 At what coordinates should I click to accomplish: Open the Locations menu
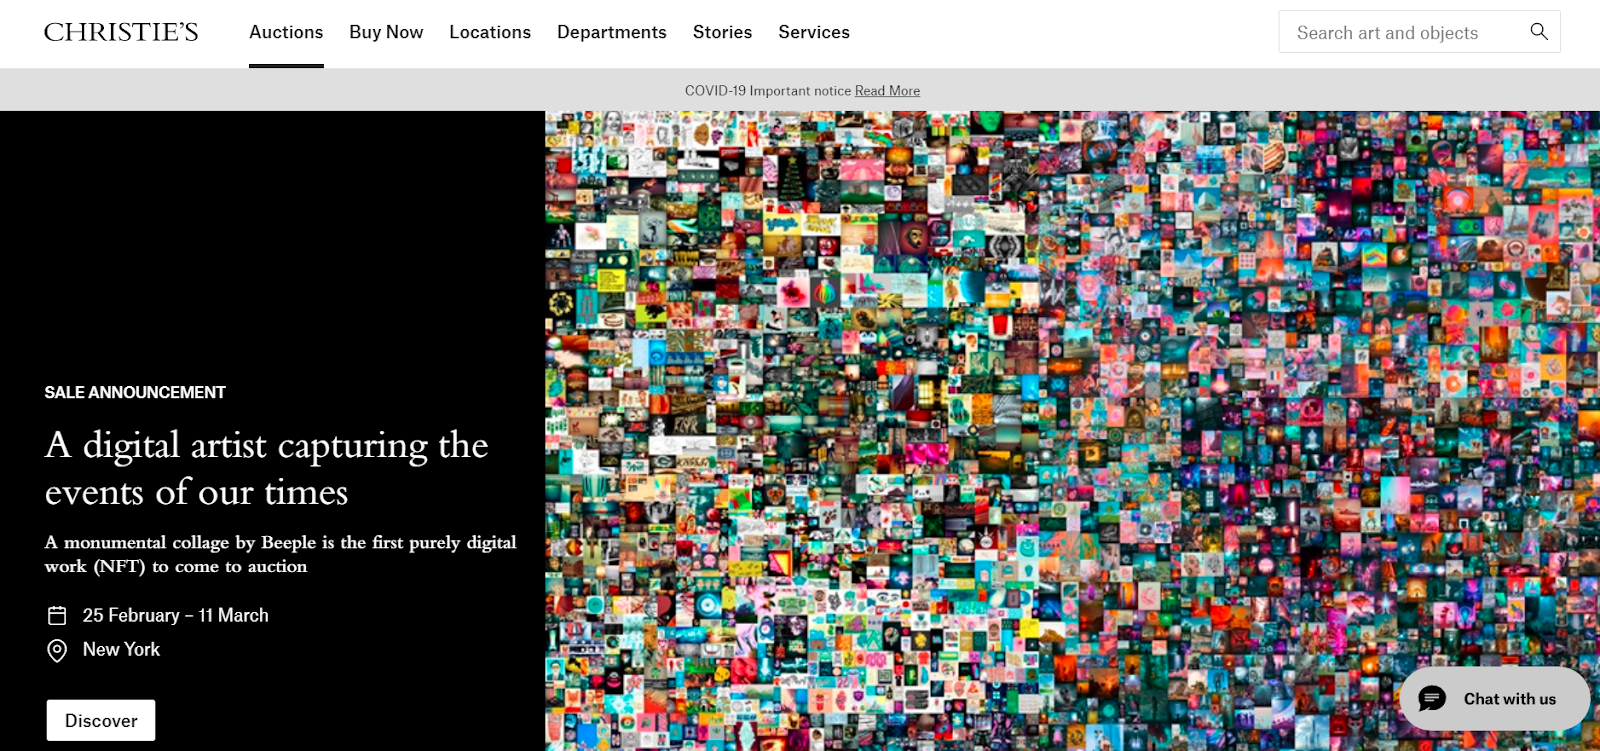point(490,32)
